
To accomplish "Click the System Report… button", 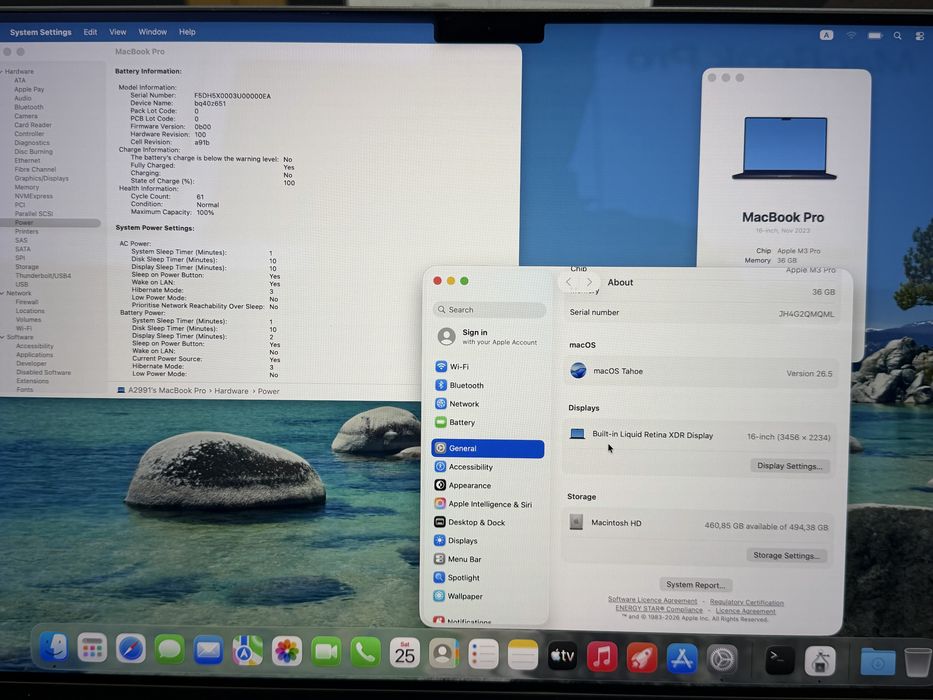I will click(x=696, y=585).
